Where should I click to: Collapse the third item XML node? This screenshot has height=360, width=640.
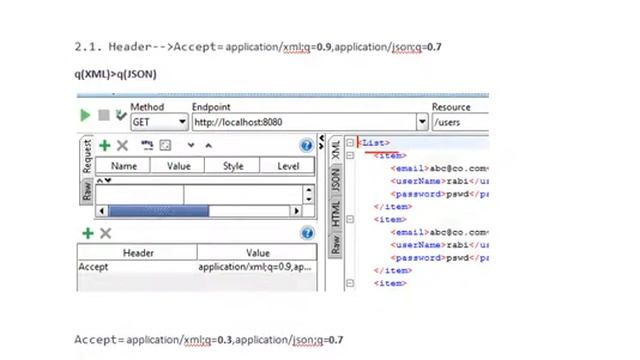click(x=350, y=283)
